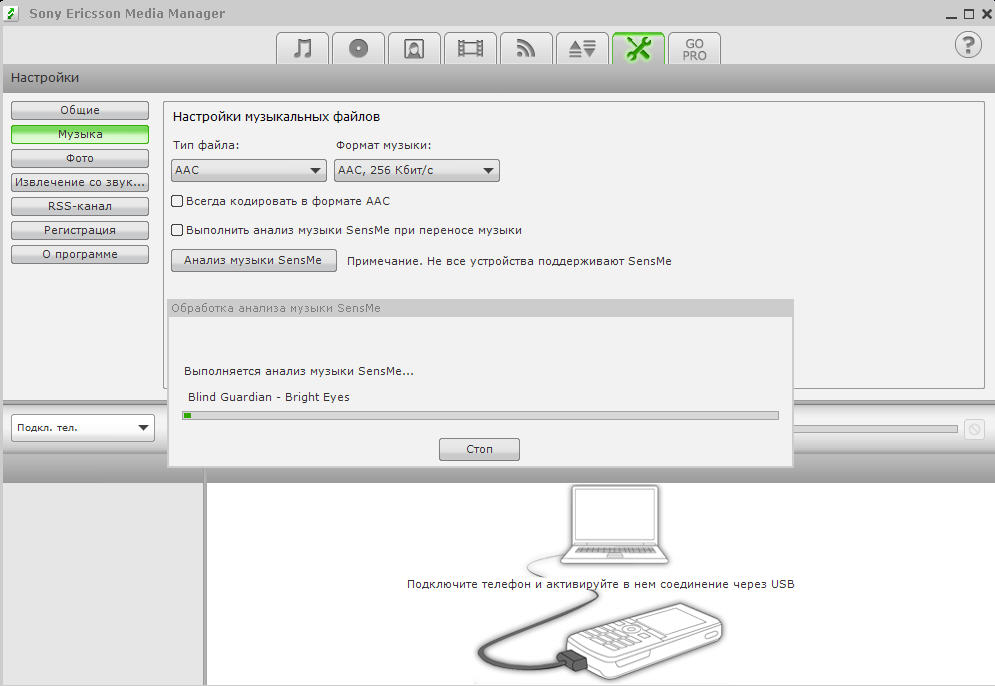Open the RSS-канал settings category
Viewport: 995px width, 686px height.
coord(80,206)
